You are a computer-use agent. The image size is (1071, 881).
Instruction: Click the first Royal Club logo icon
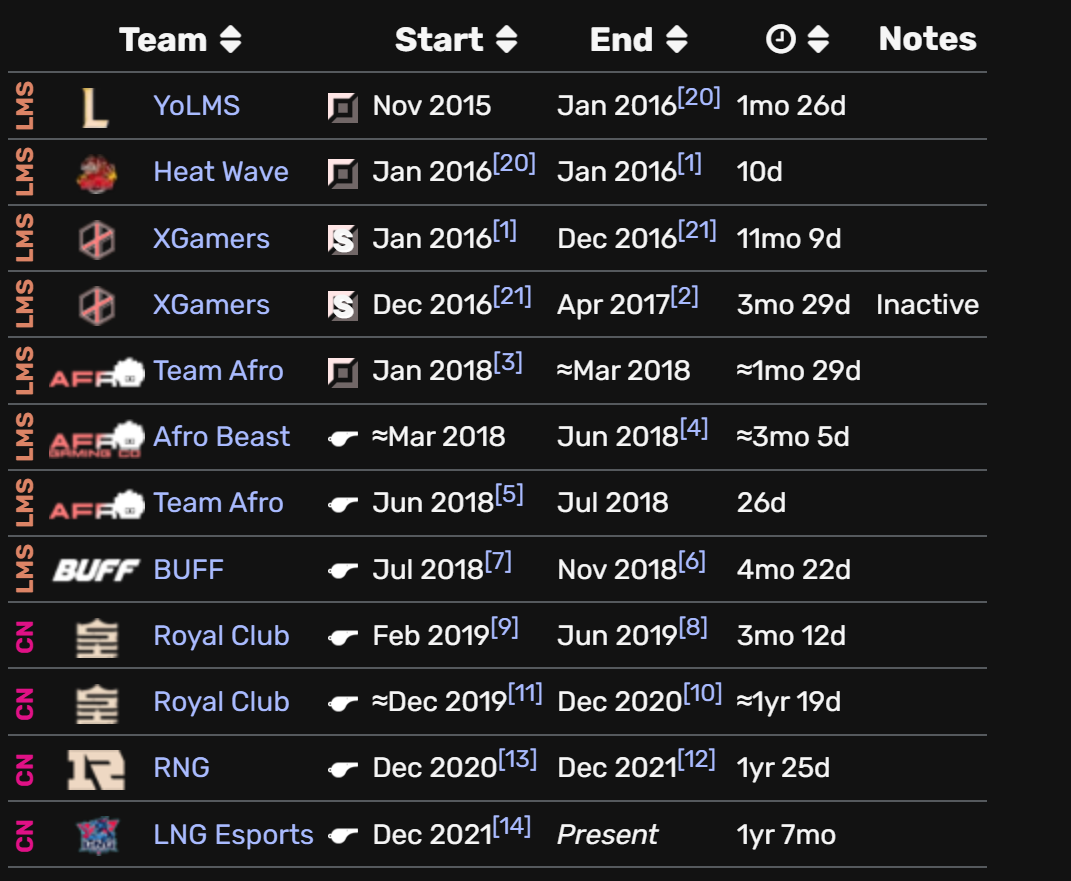(96, 638)
